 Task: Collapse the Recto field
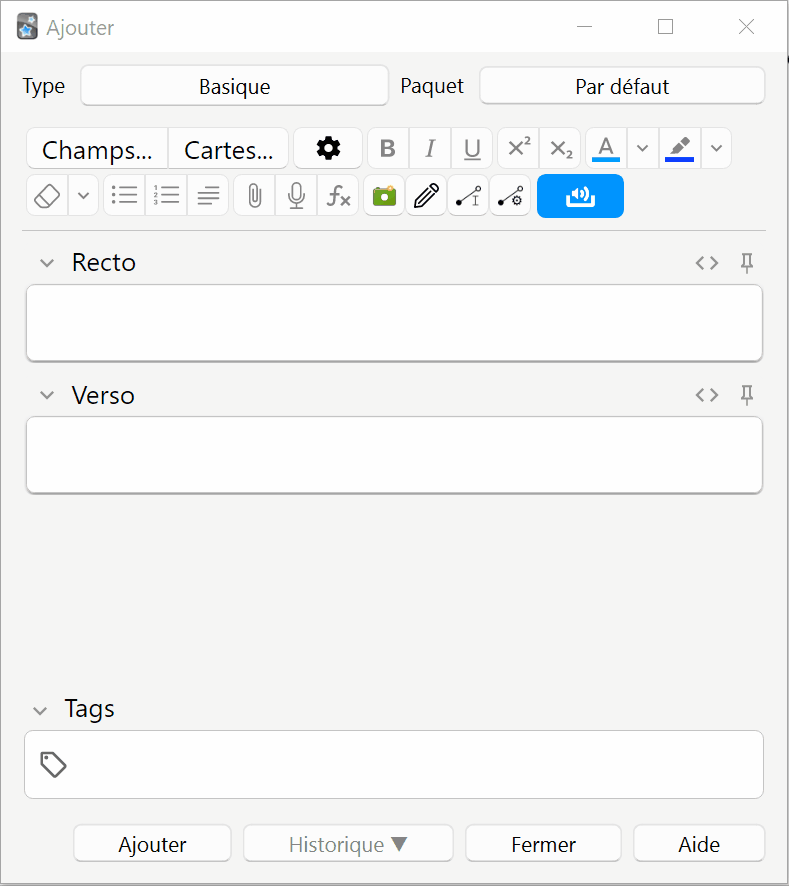tap(47, 263)
